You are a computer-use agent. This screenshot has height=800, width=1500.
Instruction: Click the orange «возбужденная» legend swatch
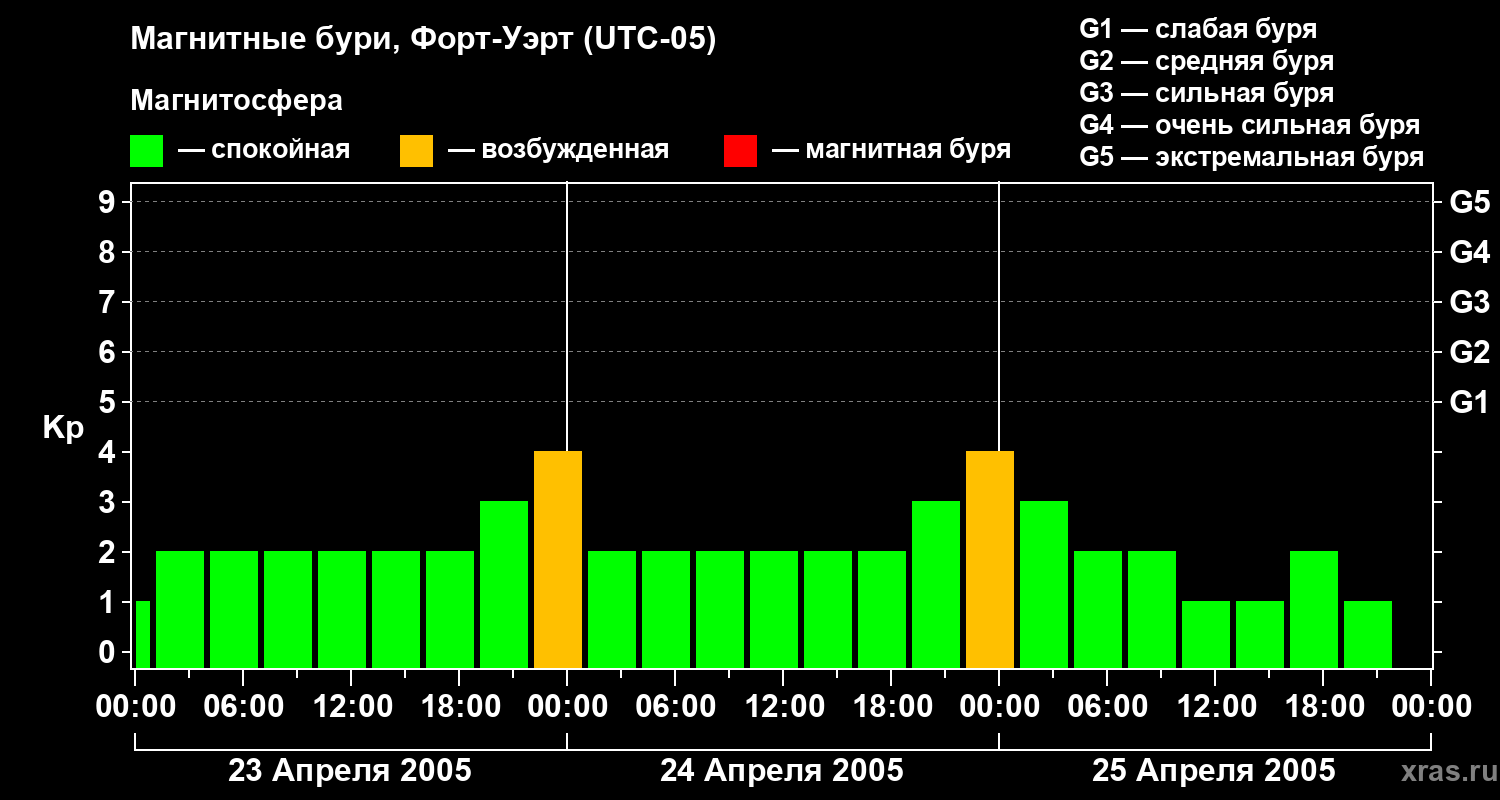click(x=417, y=151)
